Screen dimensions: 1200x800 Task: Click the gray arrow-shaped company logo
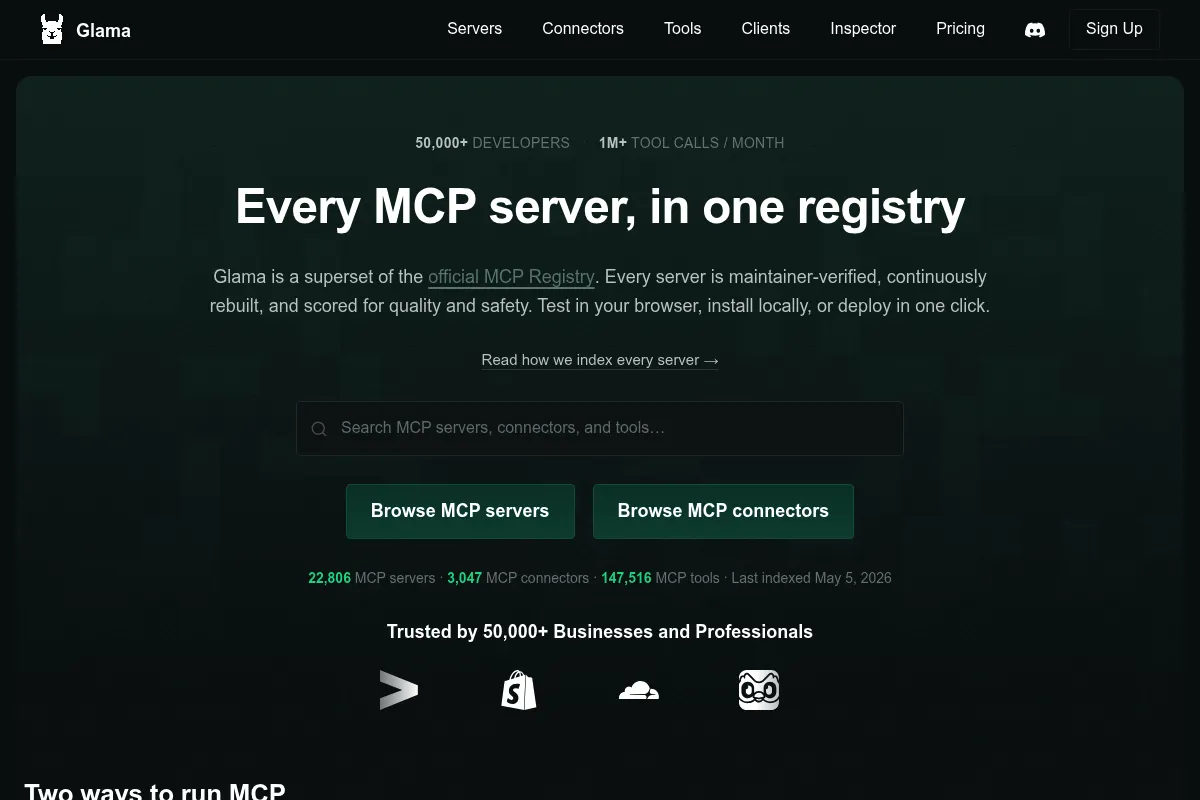tap(399, 690)
